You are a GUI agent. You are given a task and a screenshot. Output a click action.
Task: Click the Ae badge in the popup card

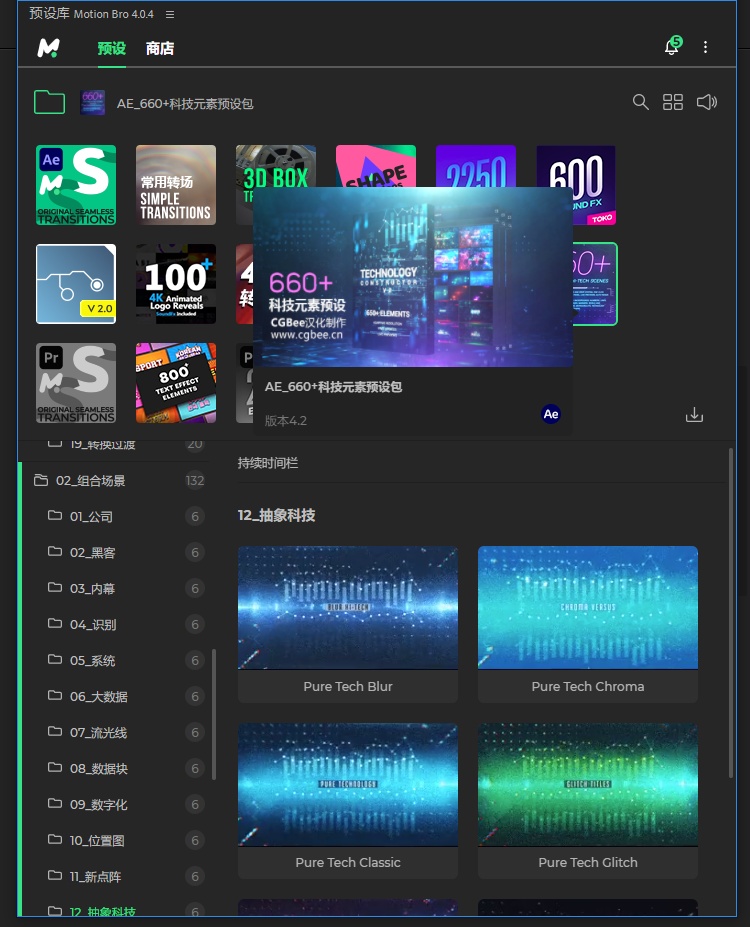tap(551, 414)
